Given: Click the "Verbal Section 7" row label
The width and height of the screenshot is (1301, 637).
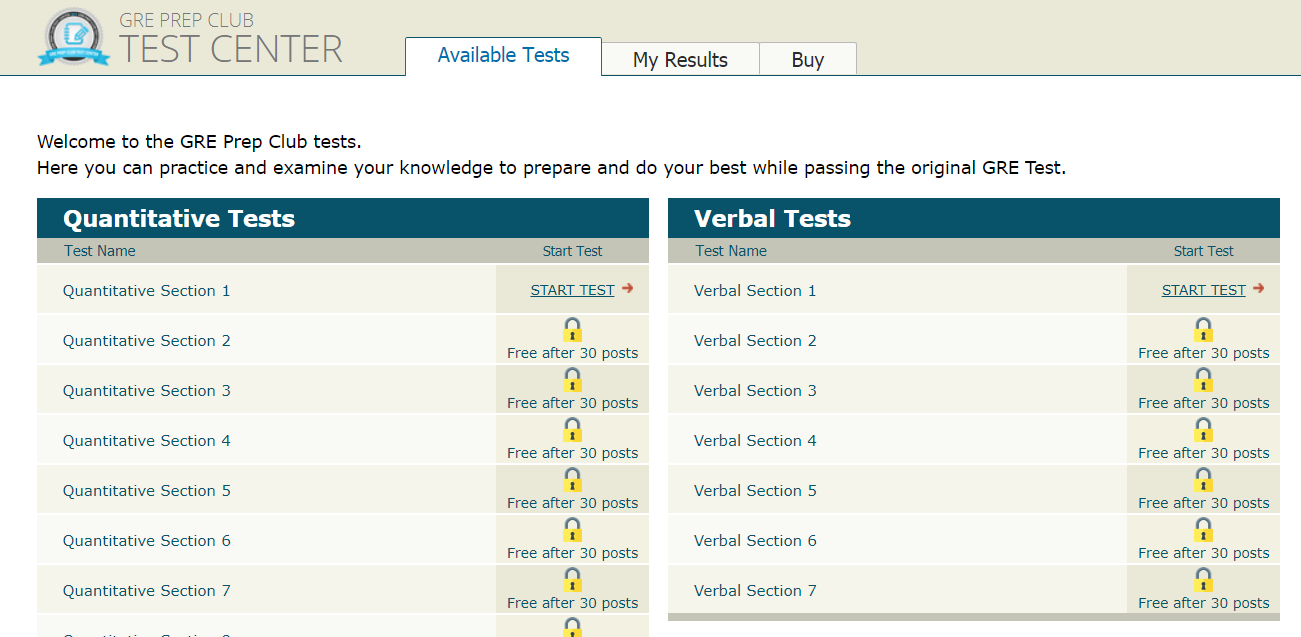Looking at the screenshot, I should point(755,591).
